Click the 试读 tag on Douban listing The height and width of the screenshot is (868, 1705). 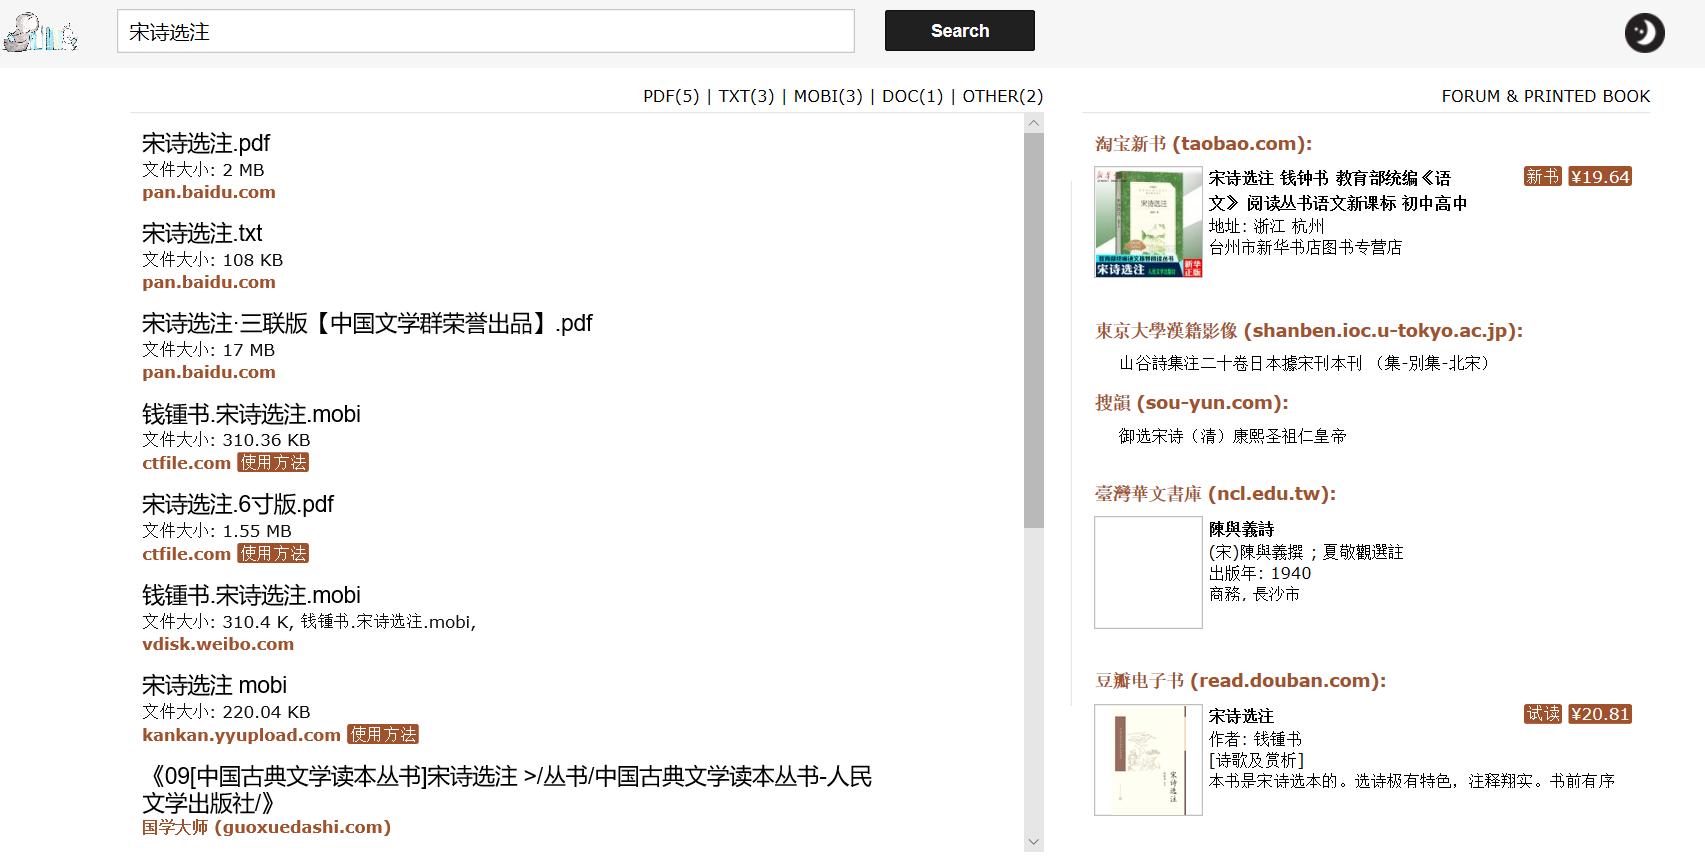[x=1543, y=714]
